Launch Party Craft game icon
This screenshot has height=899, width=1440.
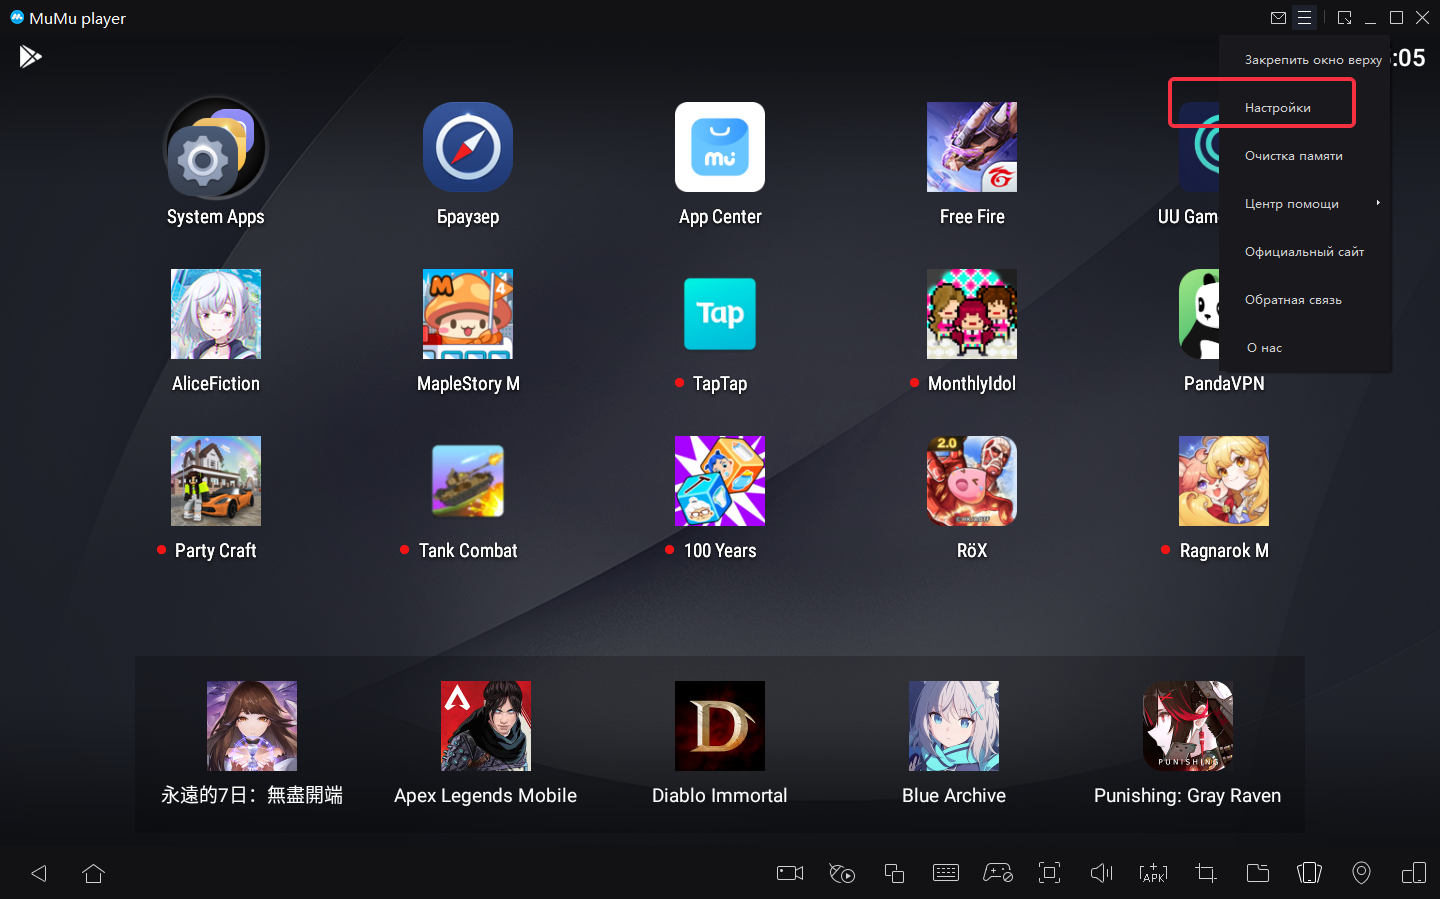pyautogui.click(x=216, y=481)
